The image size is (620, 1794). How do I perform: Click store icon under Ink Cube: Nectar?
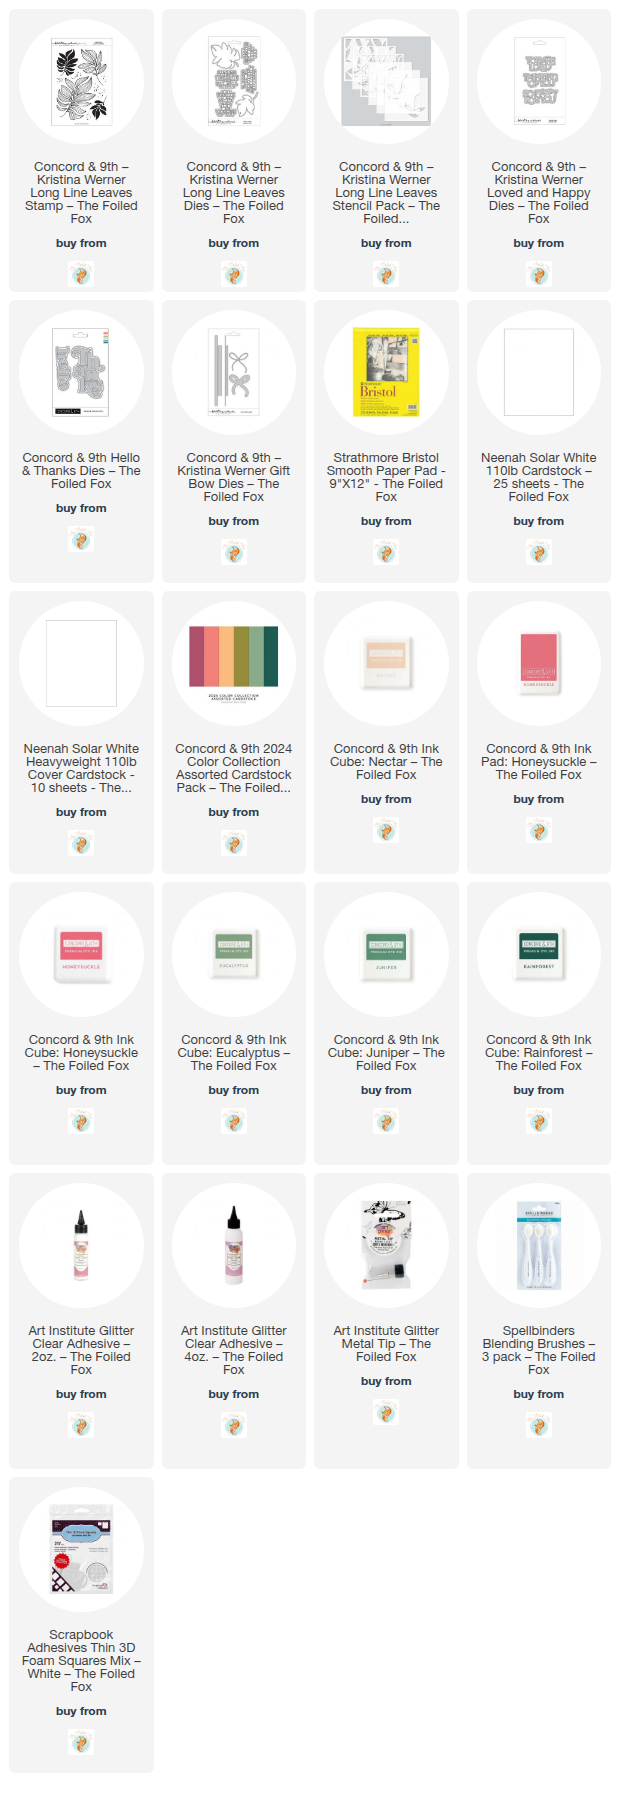tap(386, 830)
